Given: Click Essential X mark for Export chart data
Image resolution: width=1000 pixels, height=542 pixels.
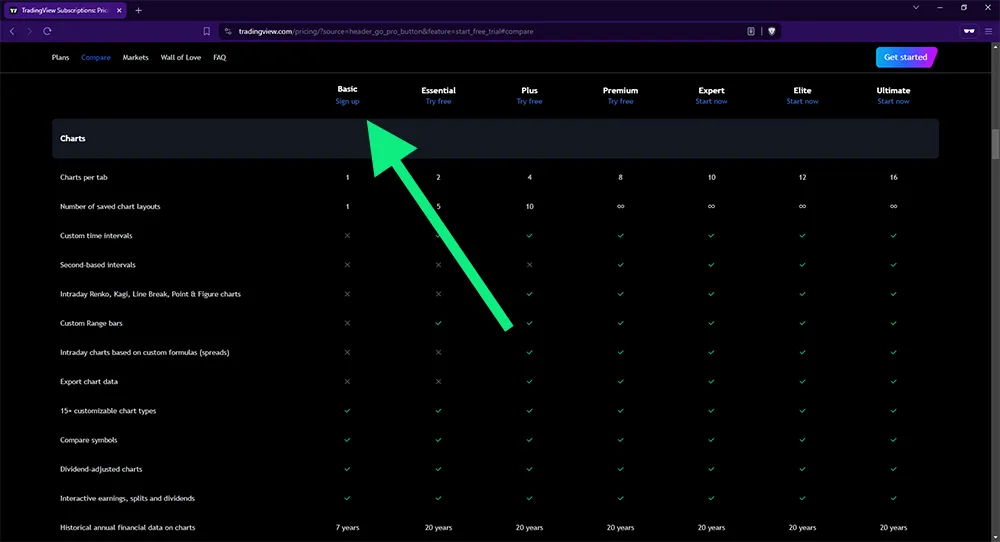Looking at the screenshot, I should (439, 382).
